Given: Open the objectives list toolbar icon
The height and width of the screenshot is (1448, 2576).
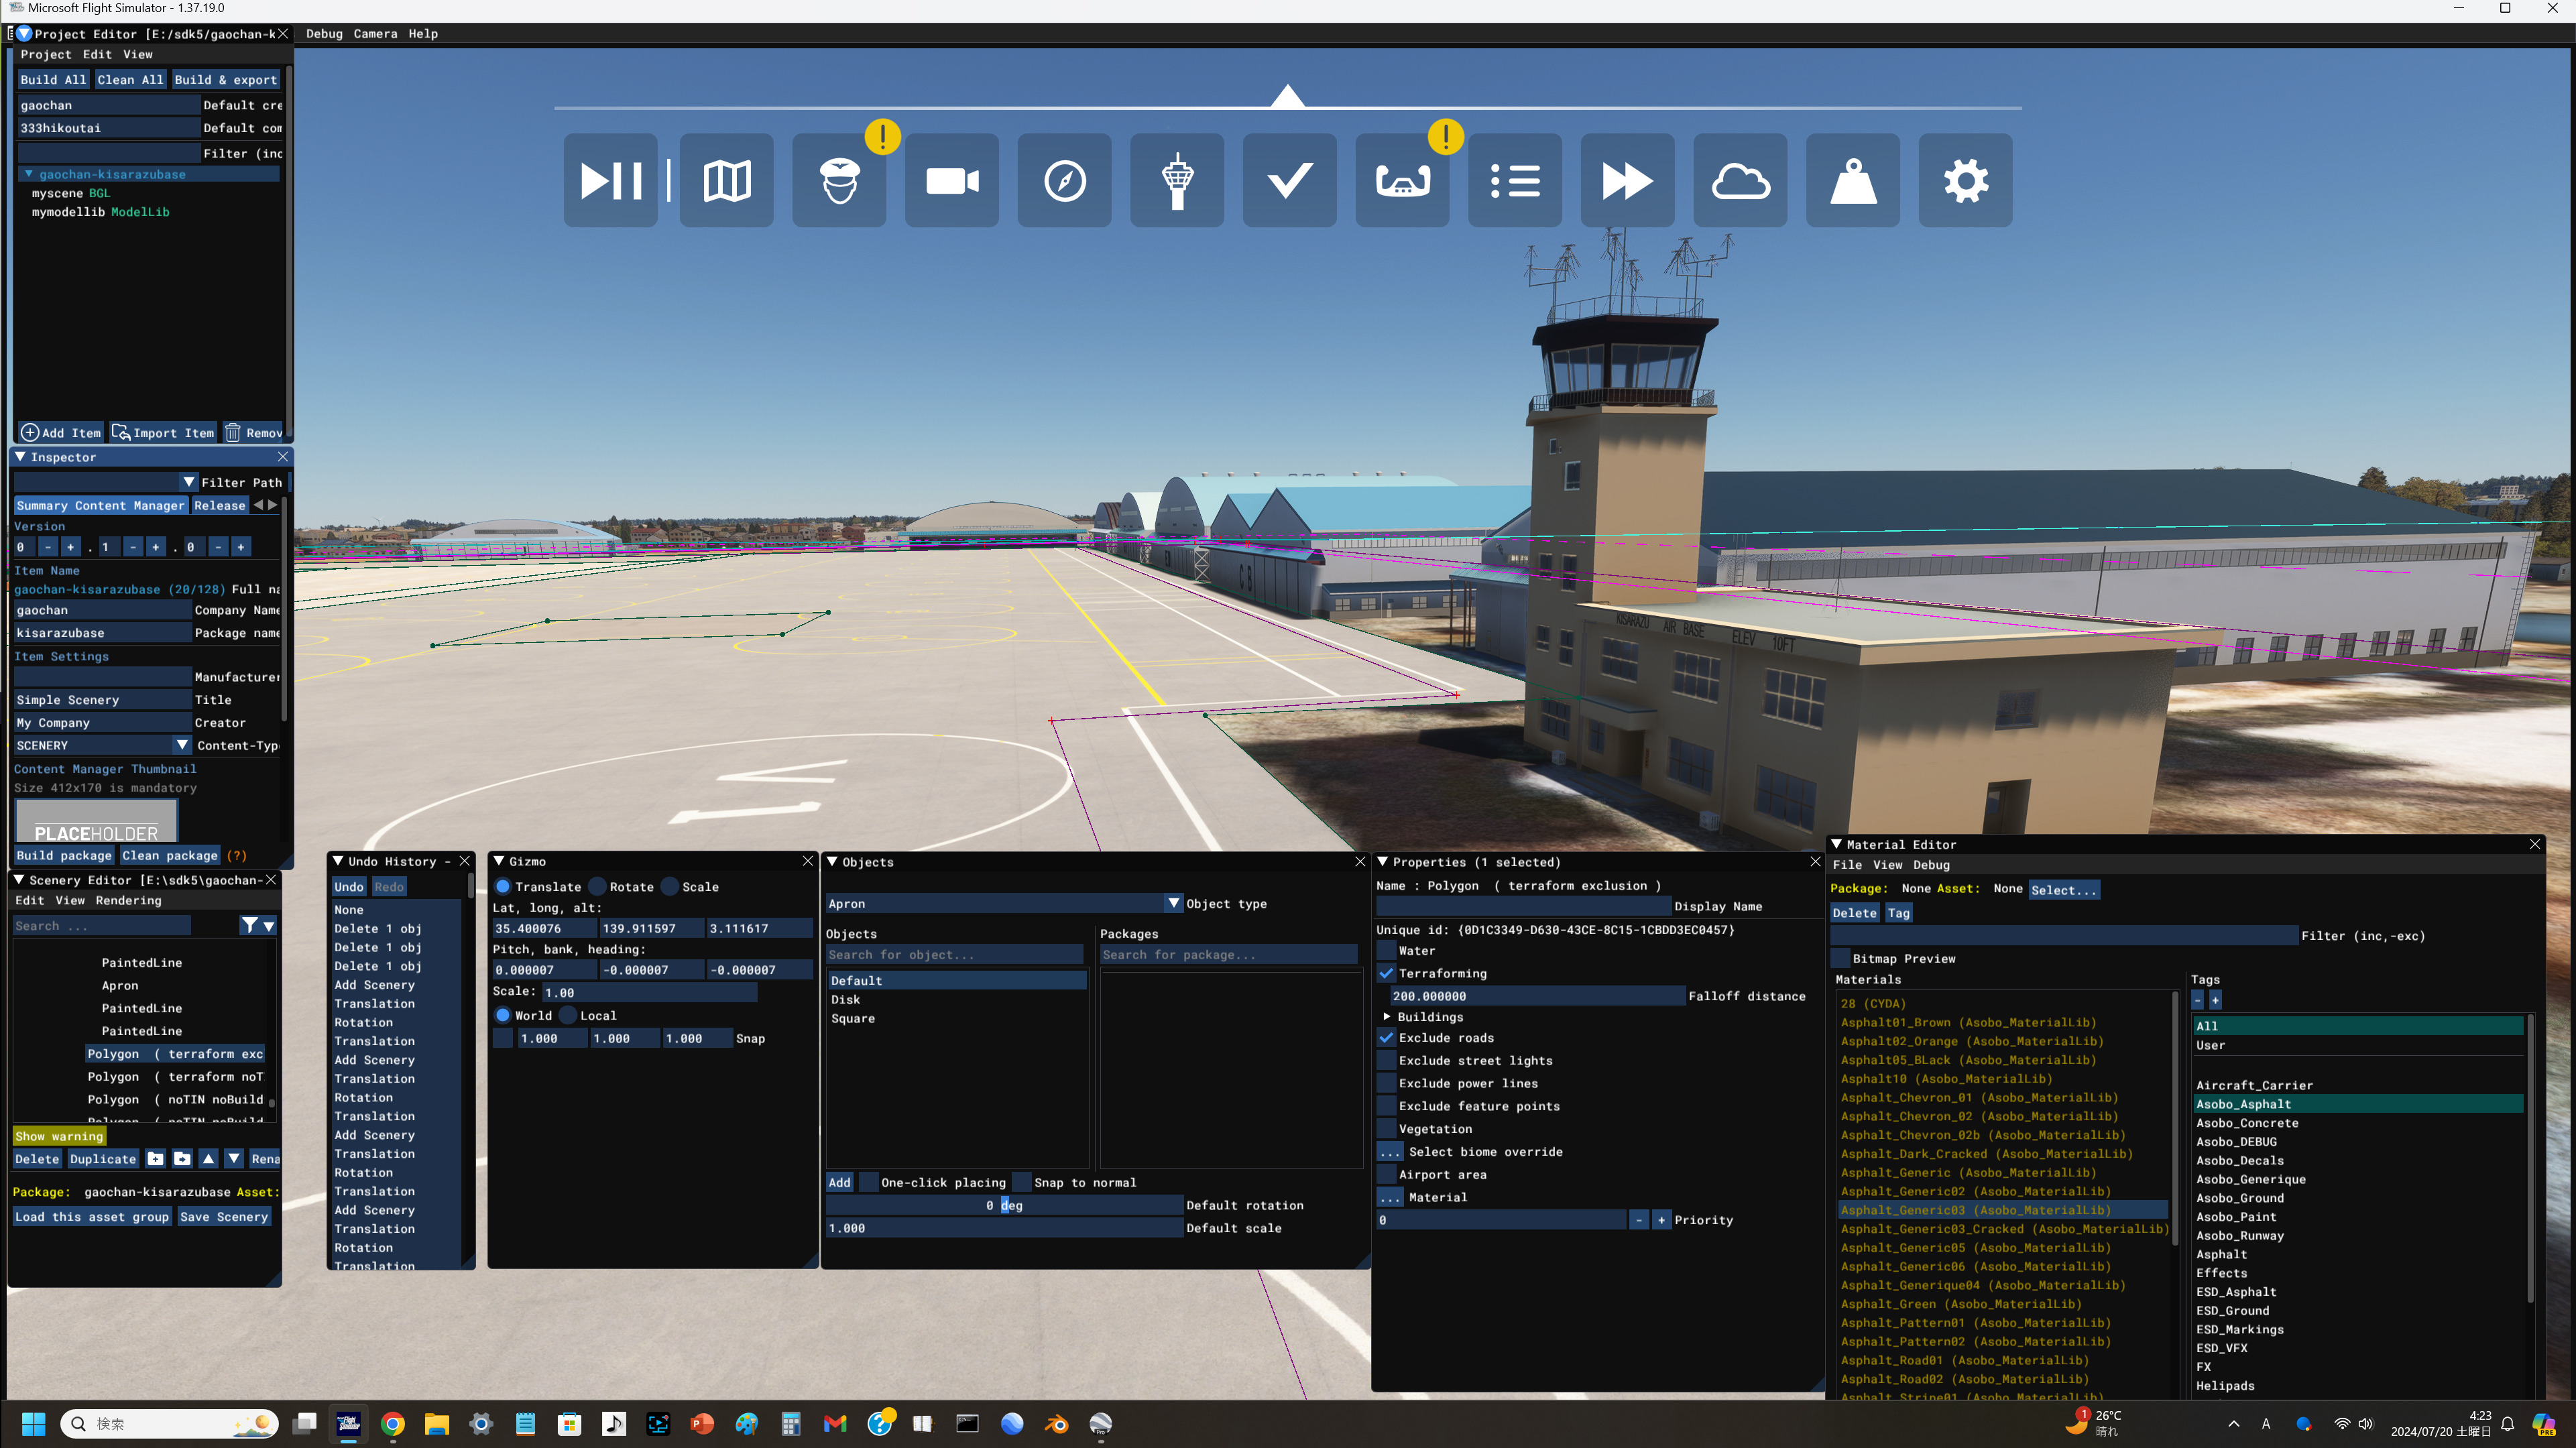Looking at the screenshot, I should [1515, 181].
